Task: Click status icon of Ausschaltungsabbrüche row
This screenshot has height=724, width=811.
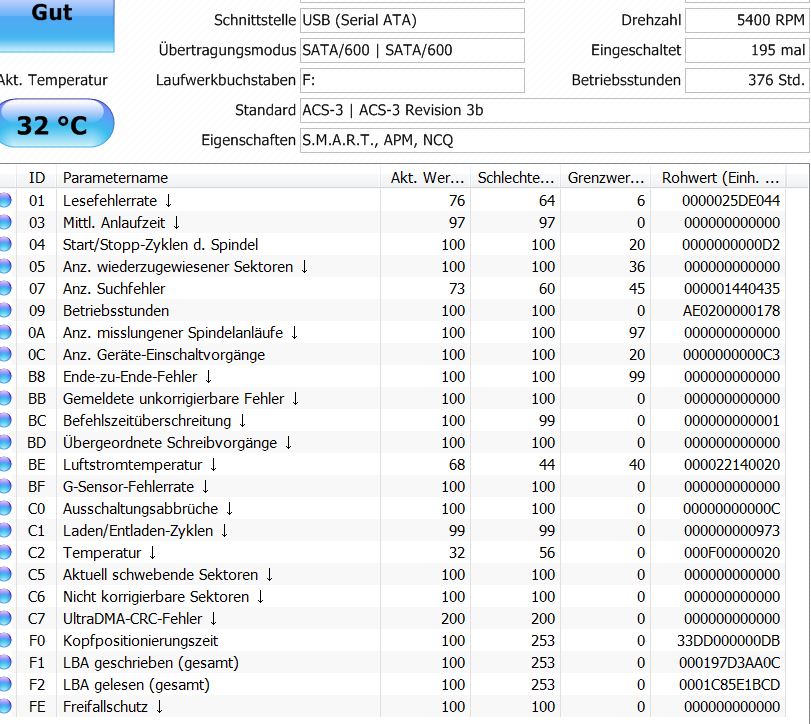Action: [x=5, y=508]
